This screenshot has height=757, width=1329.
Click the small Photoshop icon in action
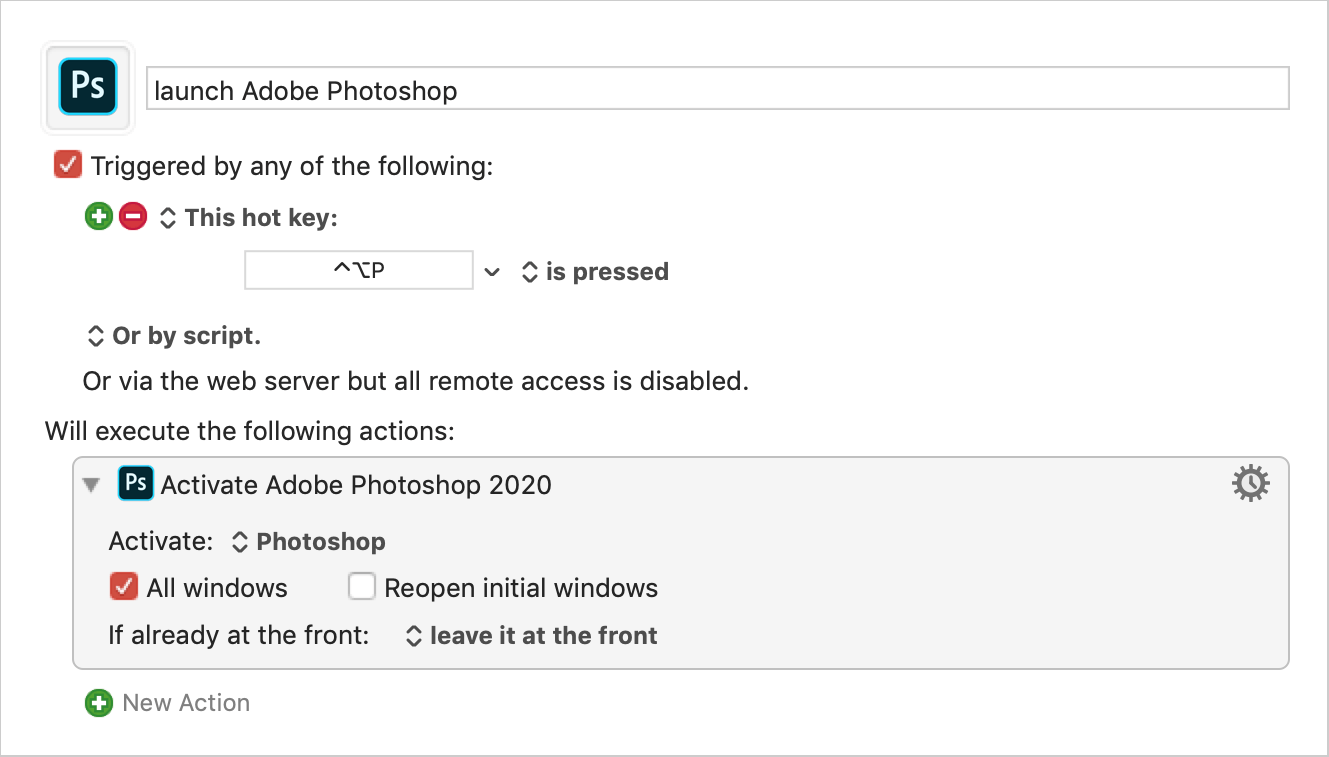click(136, 484)
